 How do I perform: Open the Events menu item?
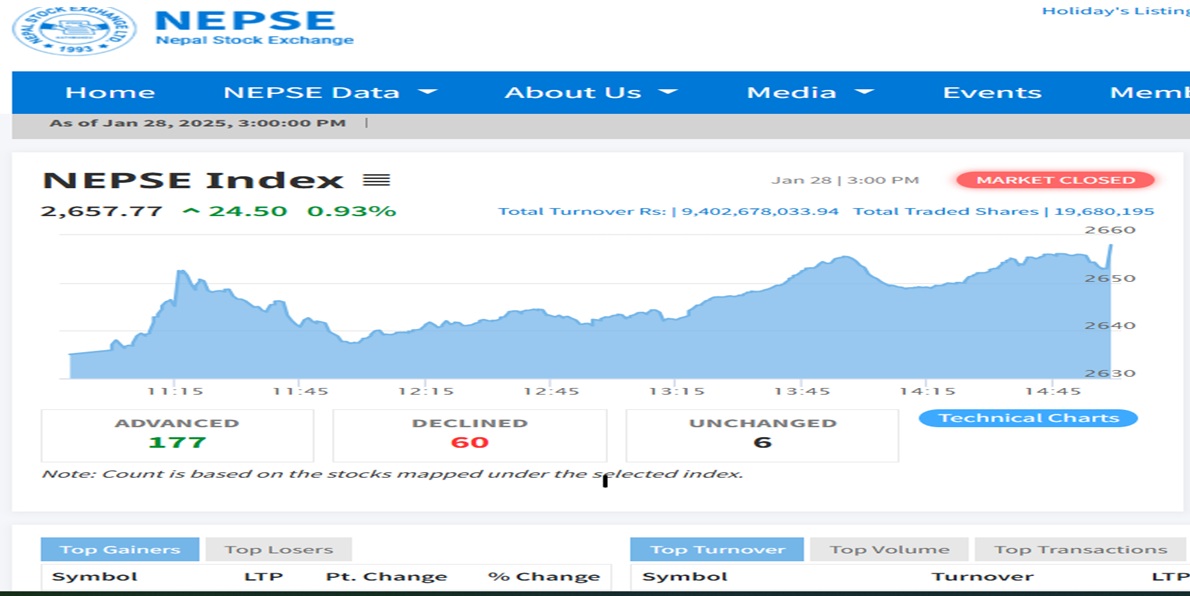tap(992, 93)
